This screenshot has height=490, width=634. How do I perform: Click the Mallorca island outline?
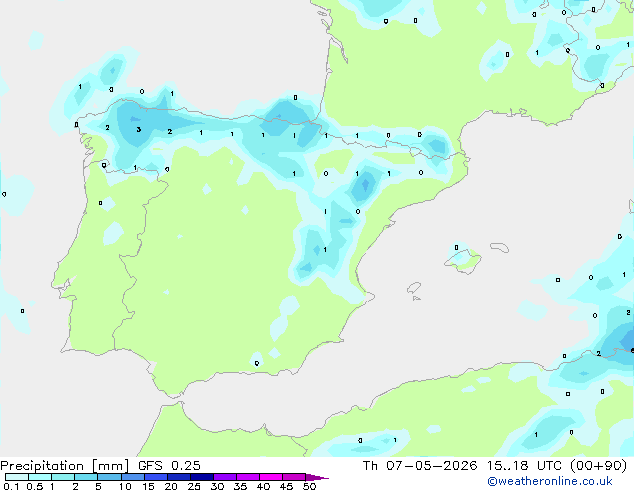tap(463, 262)
